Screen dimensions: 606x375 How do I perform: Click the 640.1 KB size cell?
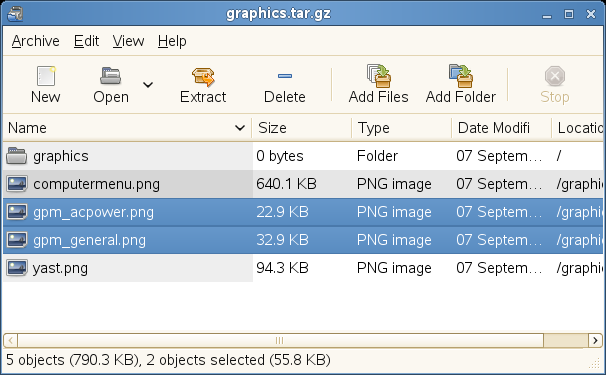tap(286, 184)
